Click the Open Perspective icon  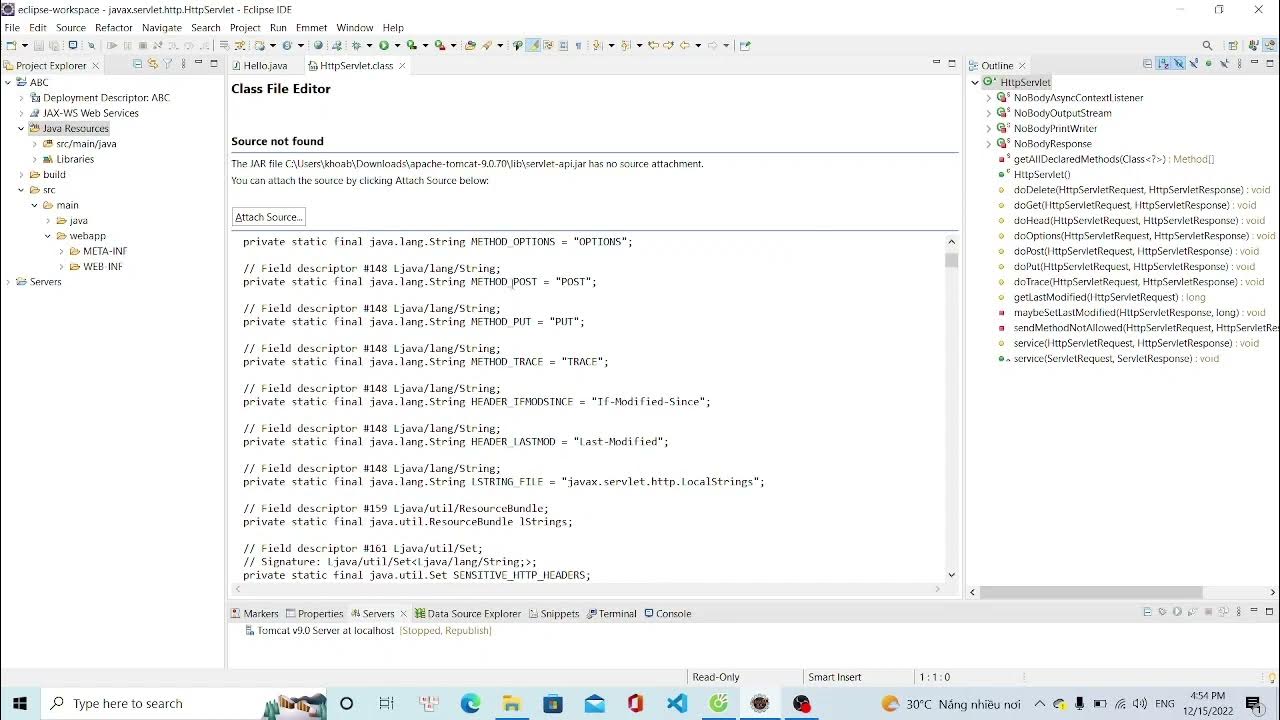click(x=1233, y=46)
